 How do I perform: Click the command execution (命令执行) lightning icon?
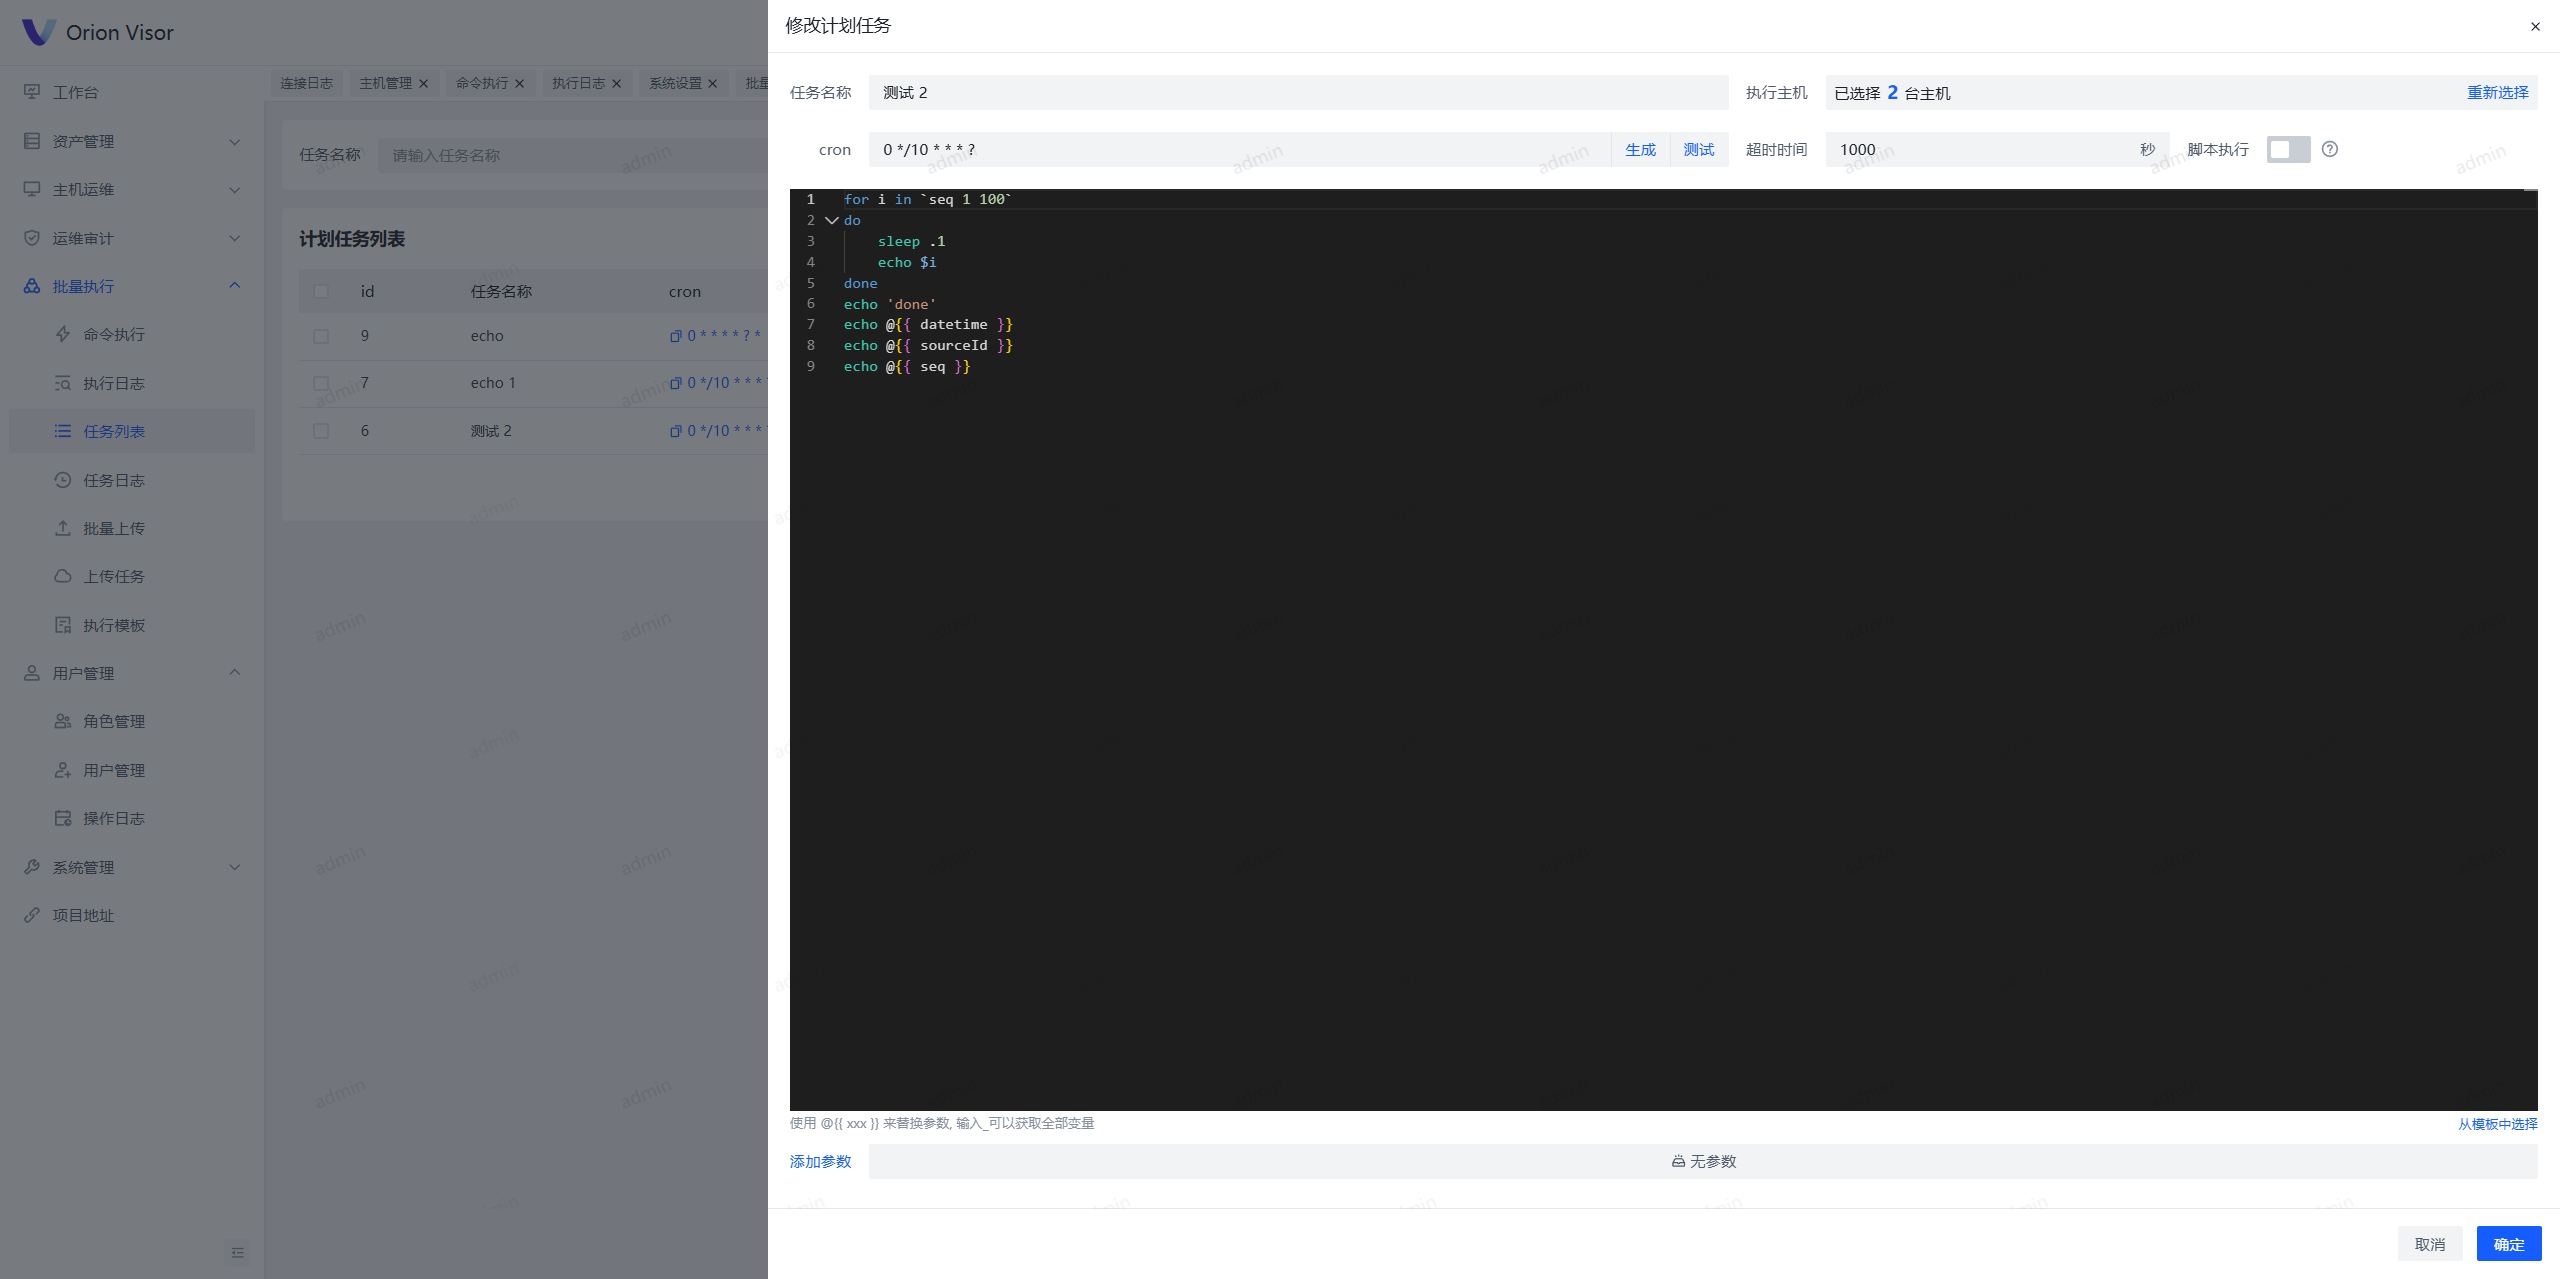tap(63, 334)
